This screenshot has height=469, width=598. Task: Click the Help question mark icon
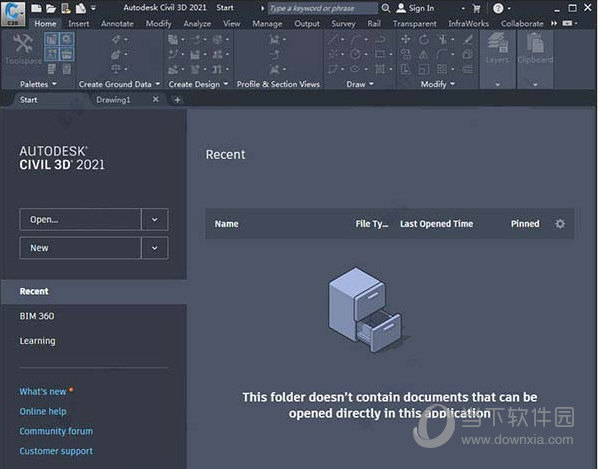(498, 8)
